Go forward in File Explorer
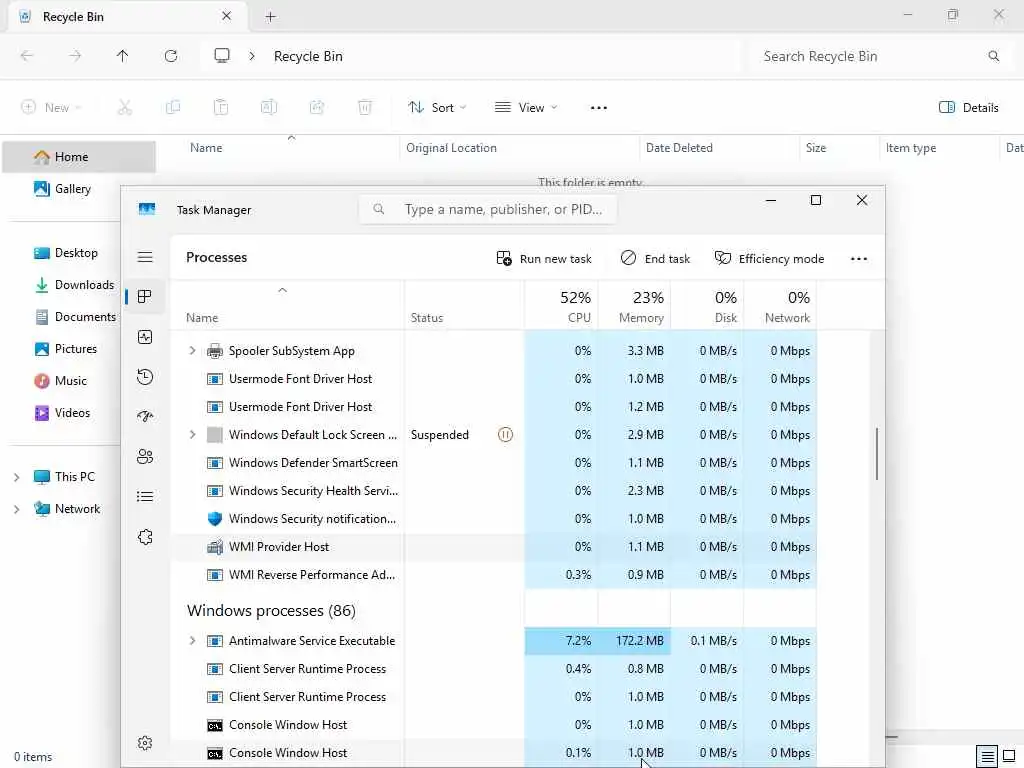The height and width of the screenshot is (768, 1024). (x=75, y=56)
